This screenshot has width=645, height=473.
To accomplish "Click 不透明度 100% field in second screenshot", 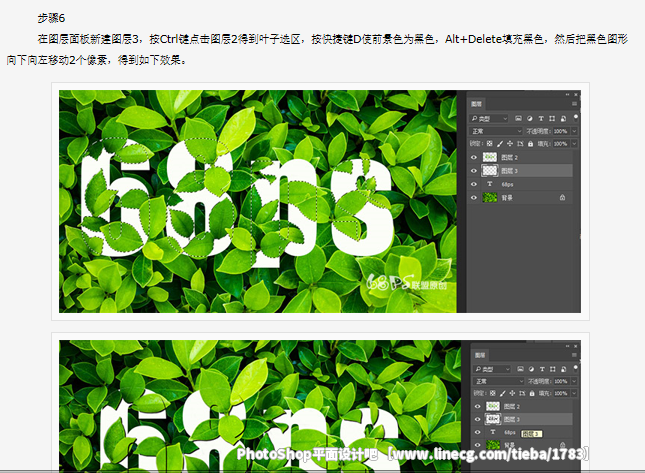I will 562,381.
